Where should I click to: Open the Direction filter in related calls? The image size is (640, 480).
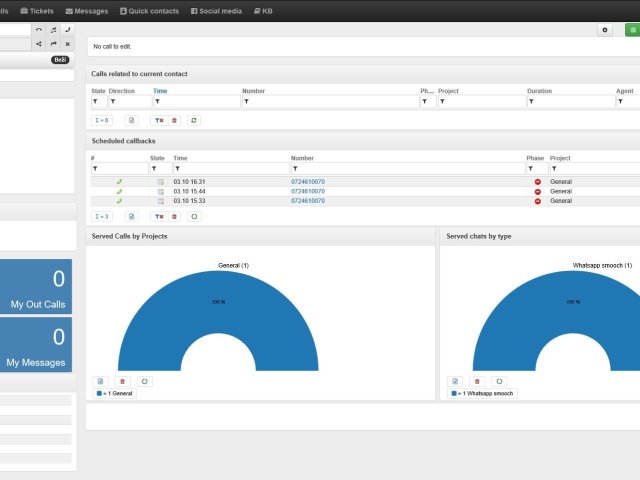[113, 101]
